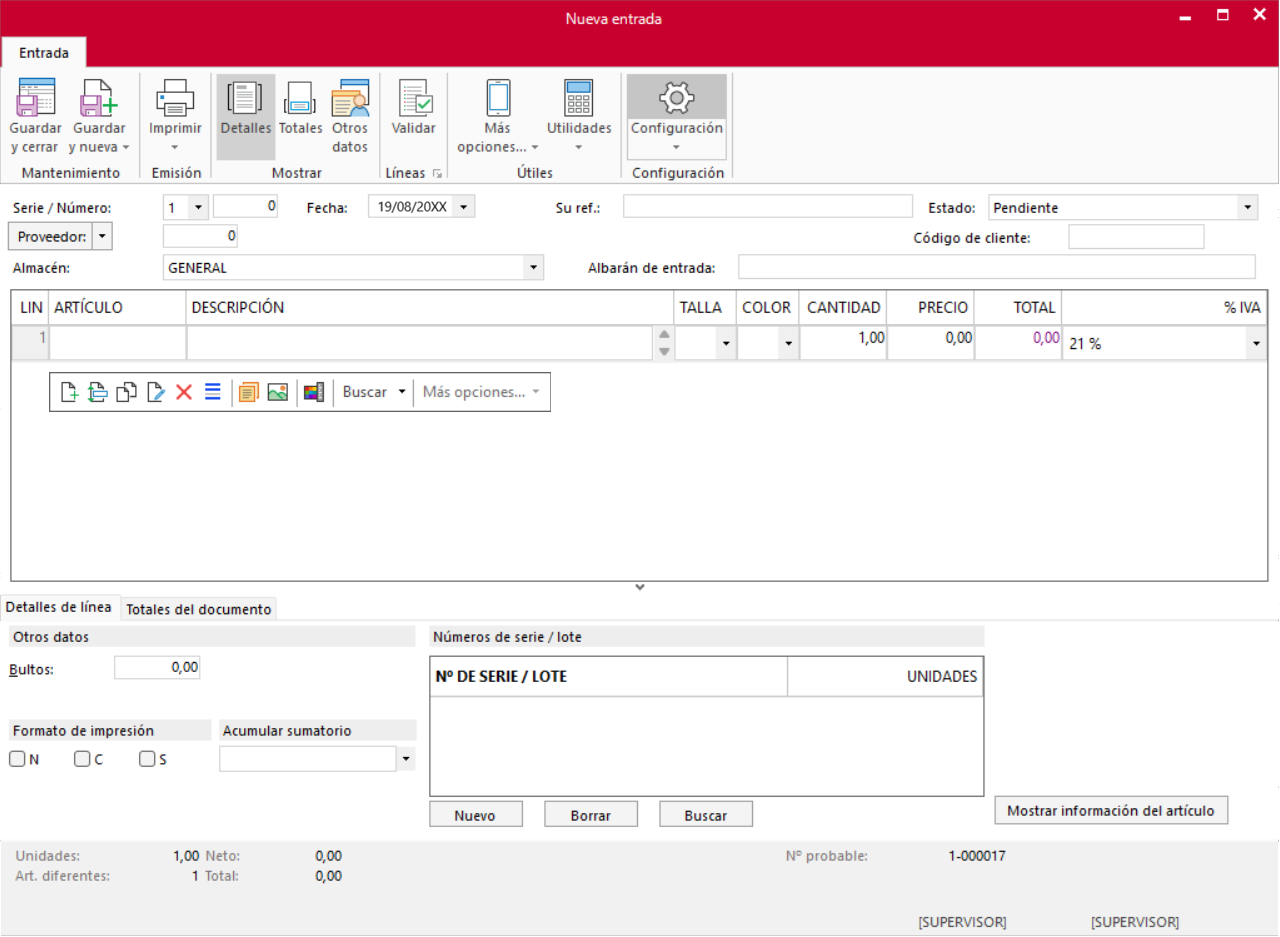Screen dimensions: 1280x937
Task: Click the Validar lines icon
Action: (414, 98)
